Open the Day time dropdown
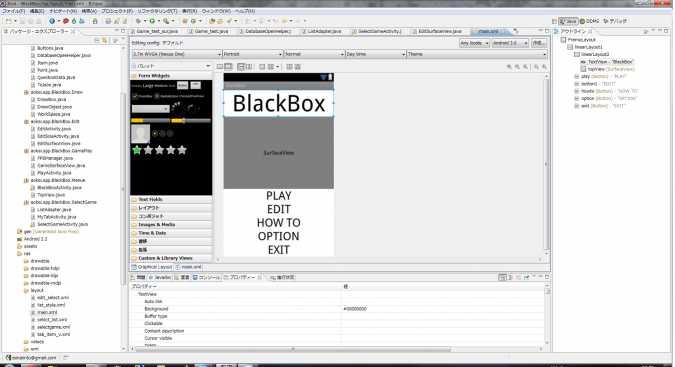Image resolution: width=675 pixels, height=367 pixels. [376, 54]
